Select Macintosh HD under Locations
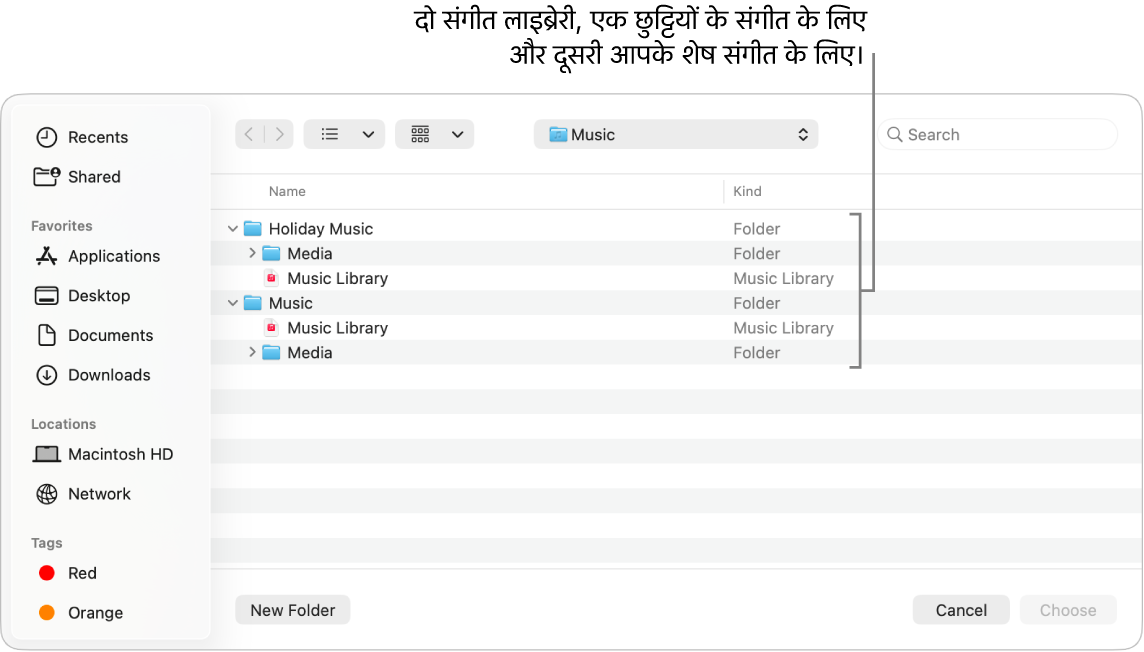This screenshot has height=652, width=1144. point(103,454)
